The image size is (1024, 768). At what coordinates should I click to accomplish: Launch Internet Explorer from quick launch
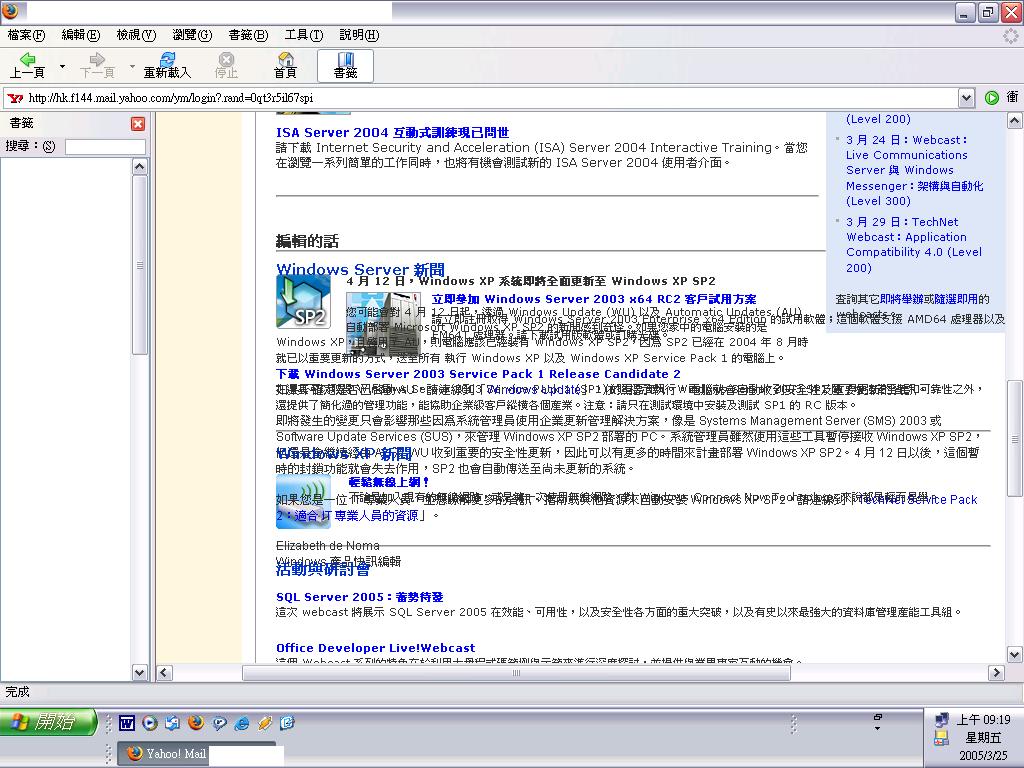[241, 723]
